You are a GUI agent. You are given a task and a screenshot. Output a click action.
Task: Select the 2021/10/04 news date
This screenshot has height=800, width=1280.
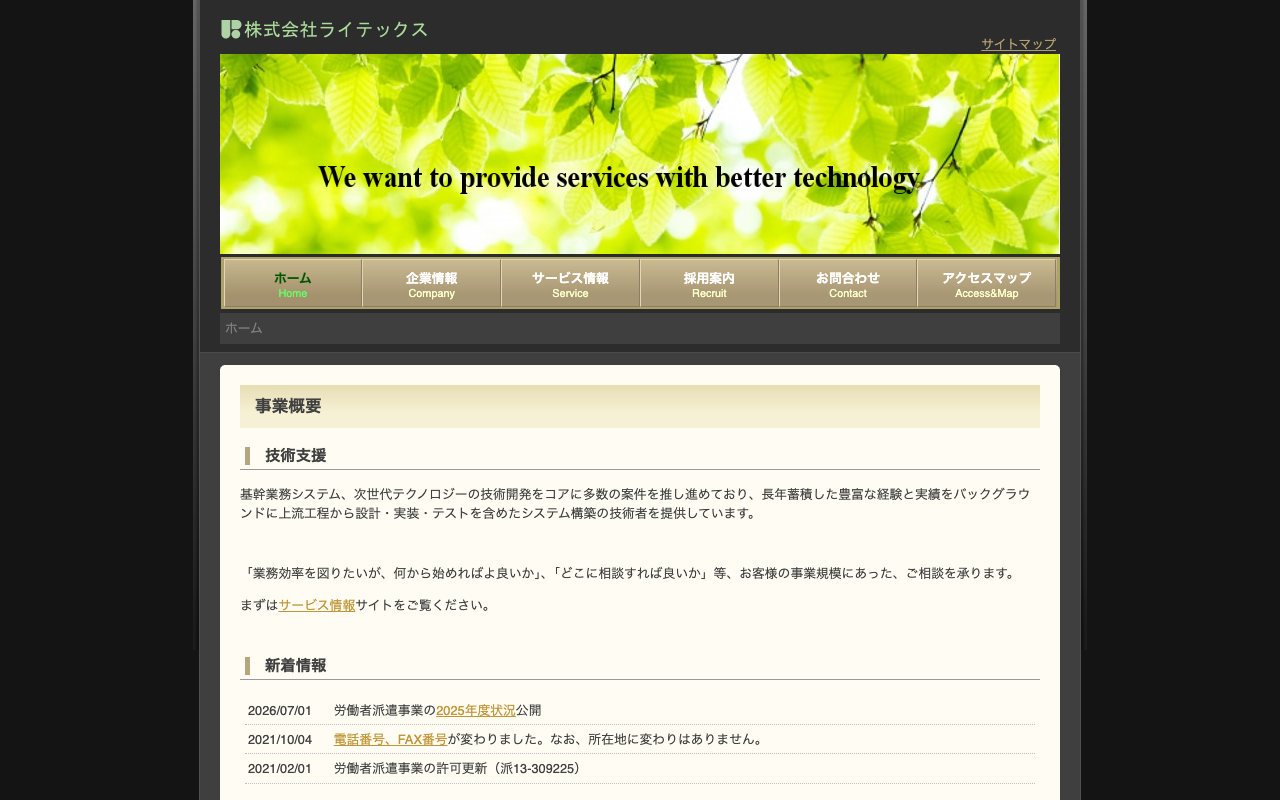coord(280,739)
